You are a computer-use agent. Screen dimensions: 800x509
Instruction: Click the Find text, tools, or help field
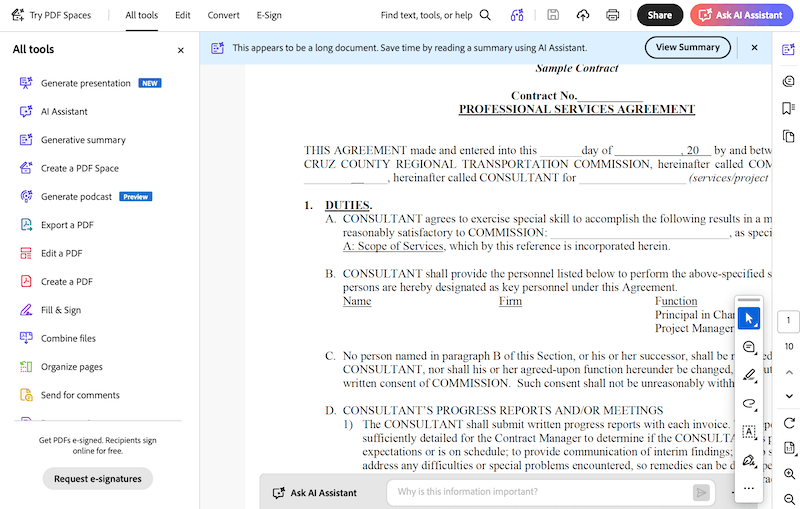point(427,15)
